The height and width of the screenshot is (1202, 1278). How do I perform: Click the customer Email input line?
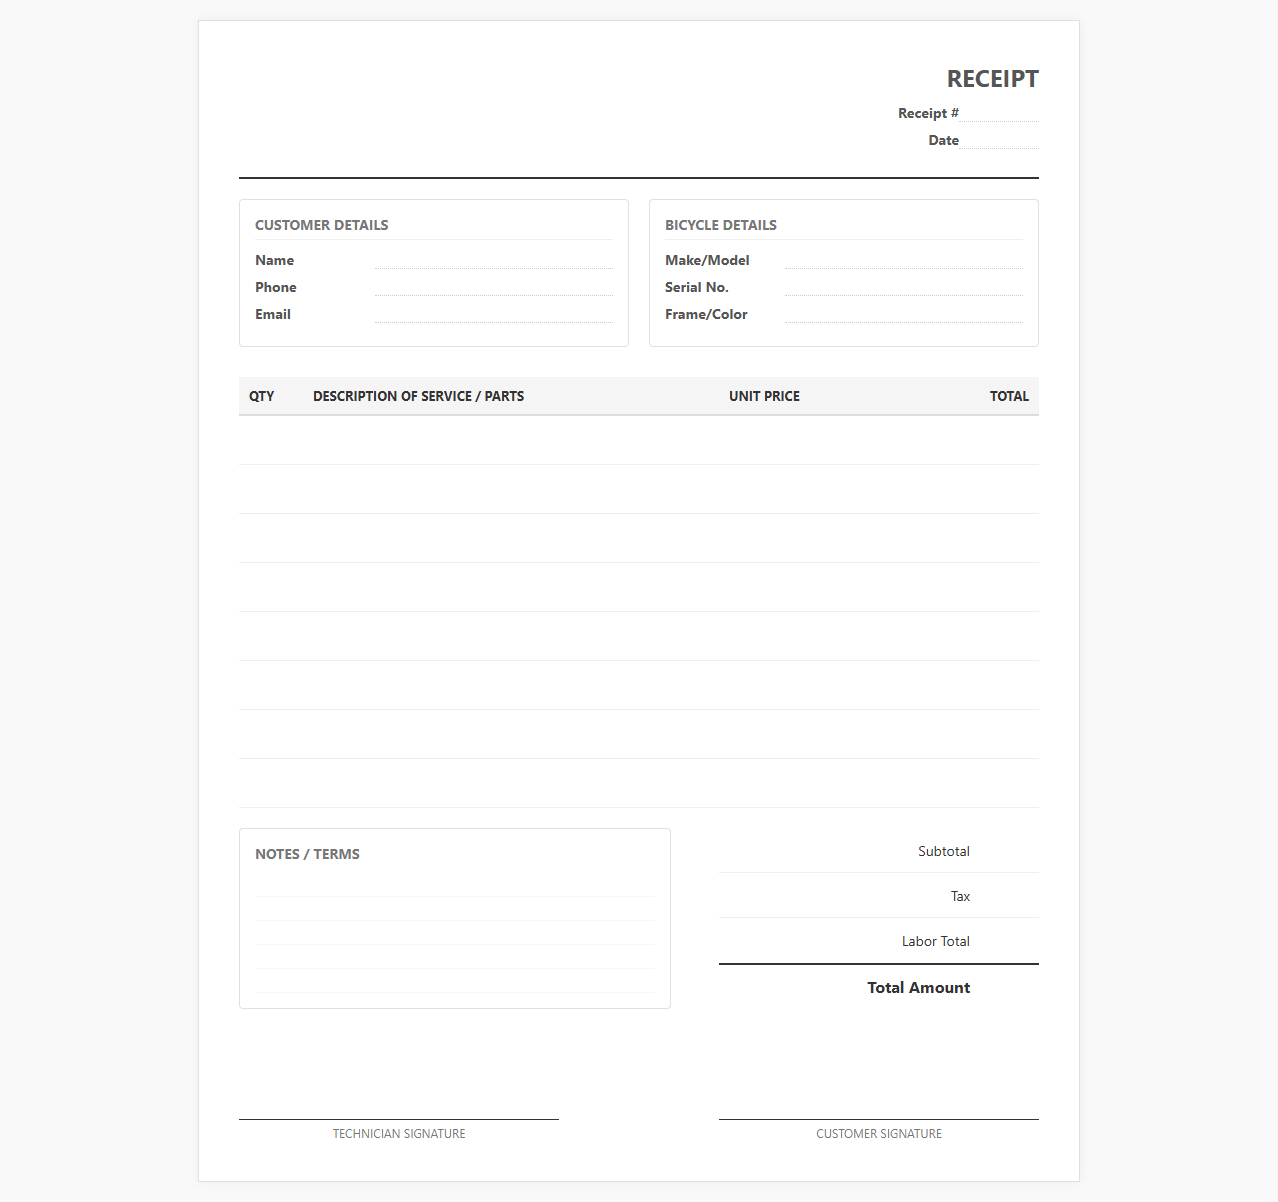point(494,314)
